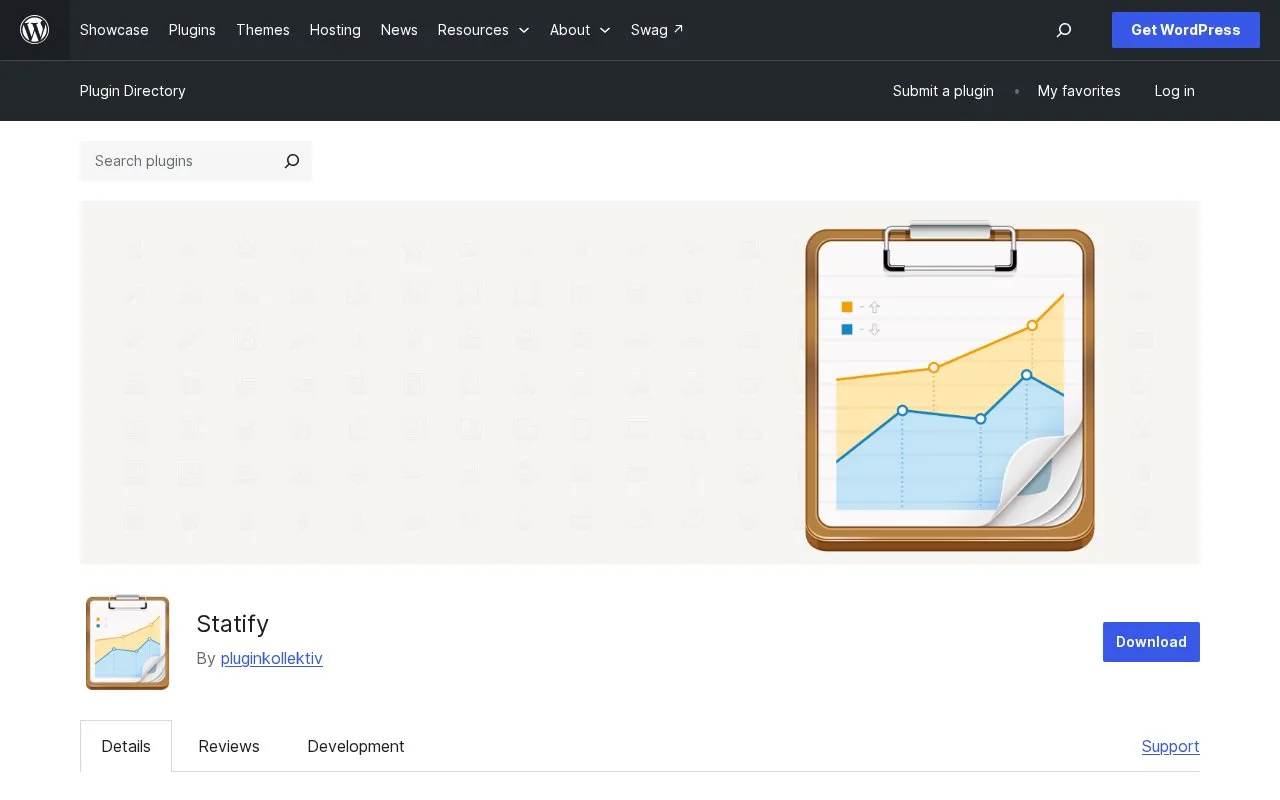The height and width of the screenshot is (800, 1280).
Task: Click the Statify banner image
Action: (x=640, y=382)
